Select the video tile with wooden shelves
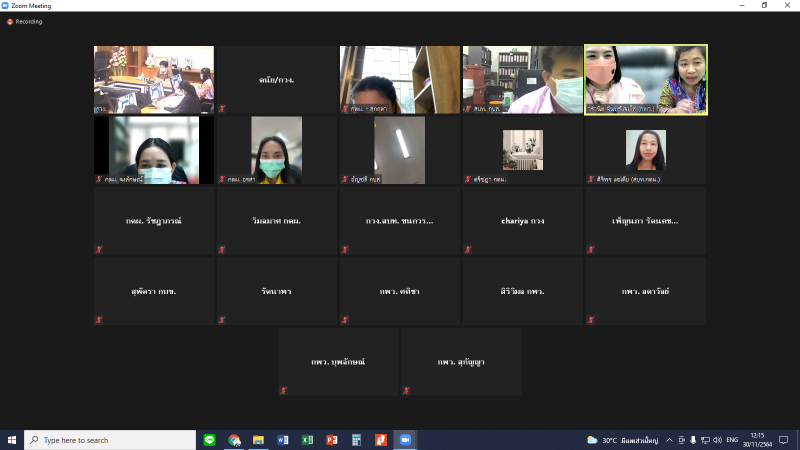800x450 pixels. [400, 80]
